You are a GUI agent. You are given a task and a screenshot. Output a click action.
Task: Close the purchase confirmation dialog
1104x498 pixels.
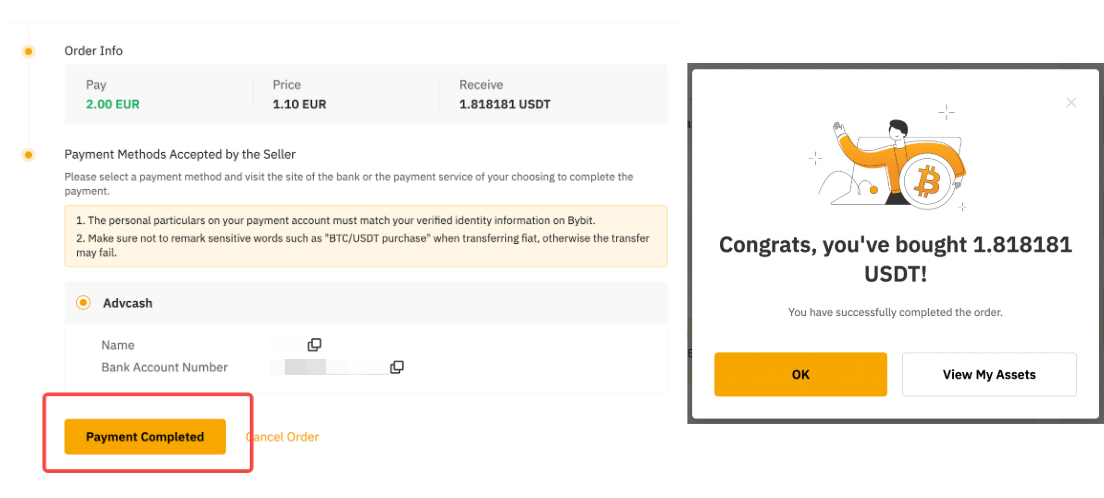coord(1071,102)
